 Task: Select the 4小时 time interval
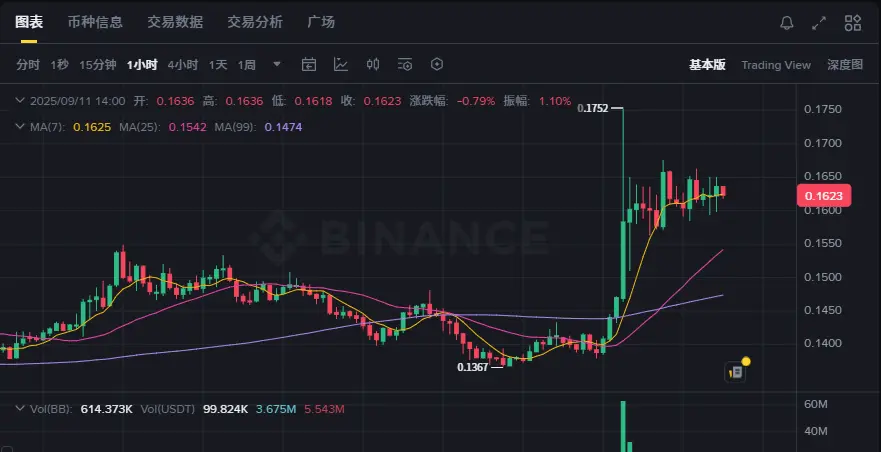(x=183, y=65)
